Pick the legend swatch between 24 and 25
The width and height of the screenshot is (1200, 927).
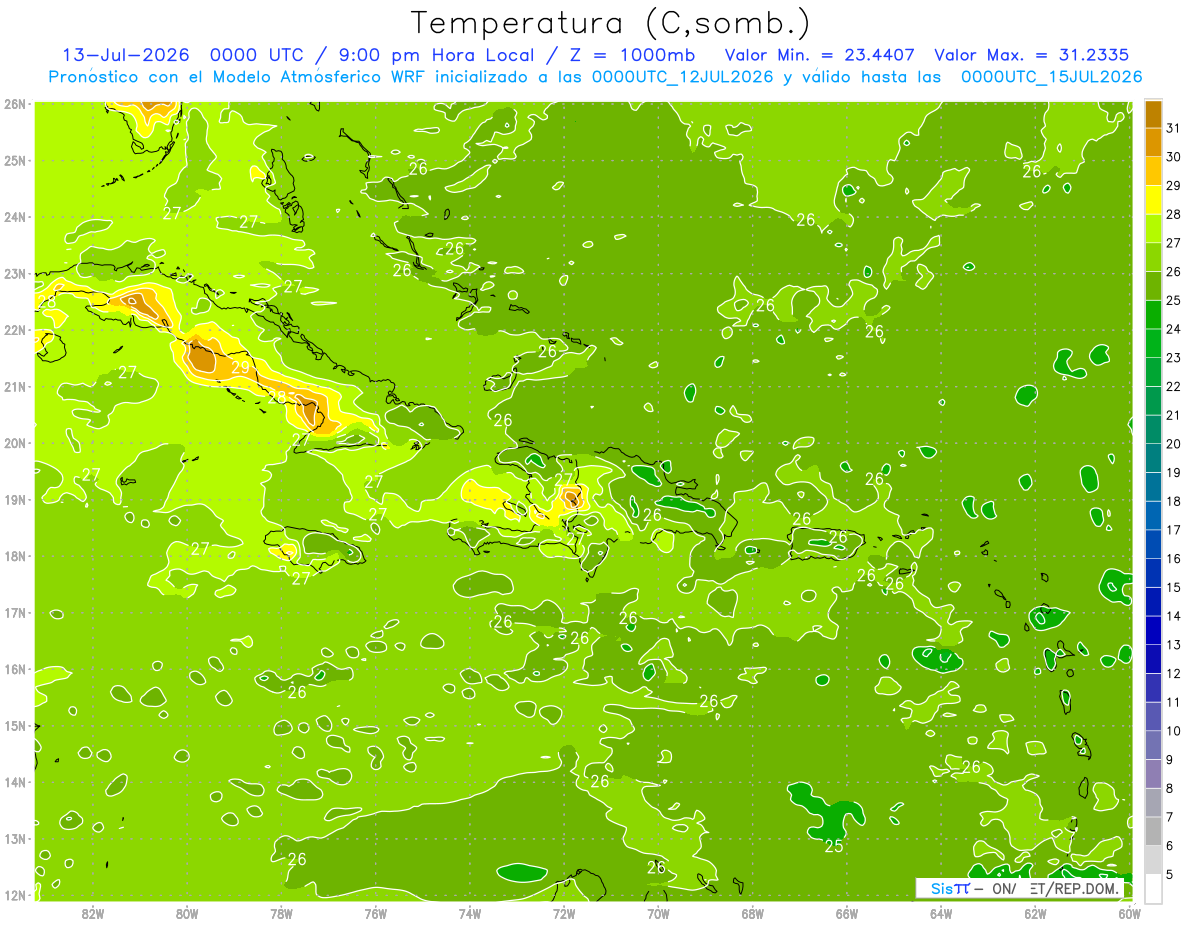tap(1153, 314)
